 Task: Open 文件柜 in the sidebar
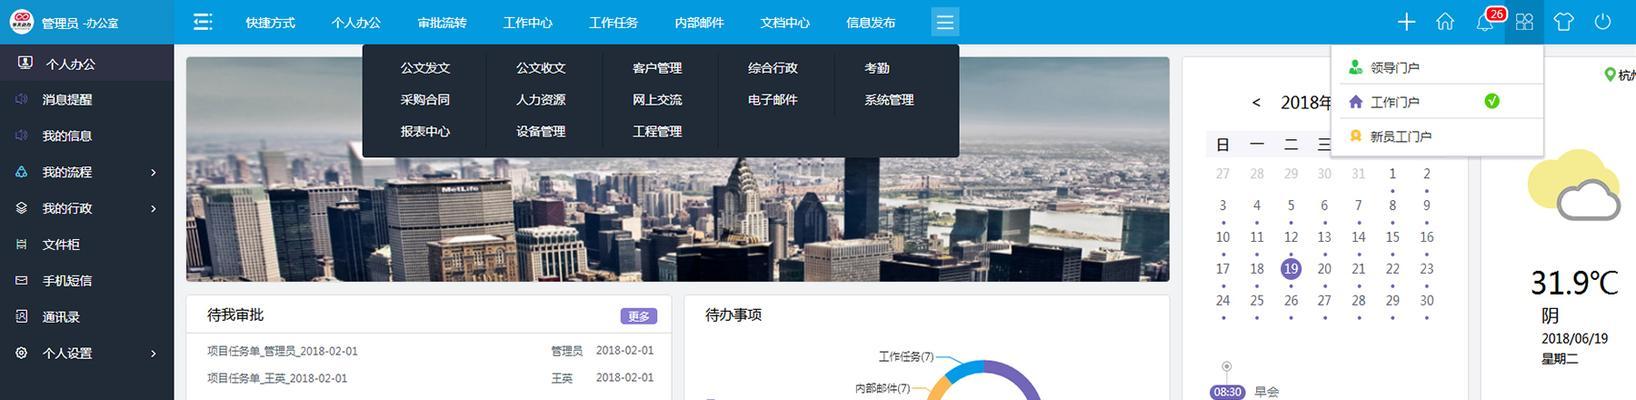pyautogui.click(x=87, y=244)
